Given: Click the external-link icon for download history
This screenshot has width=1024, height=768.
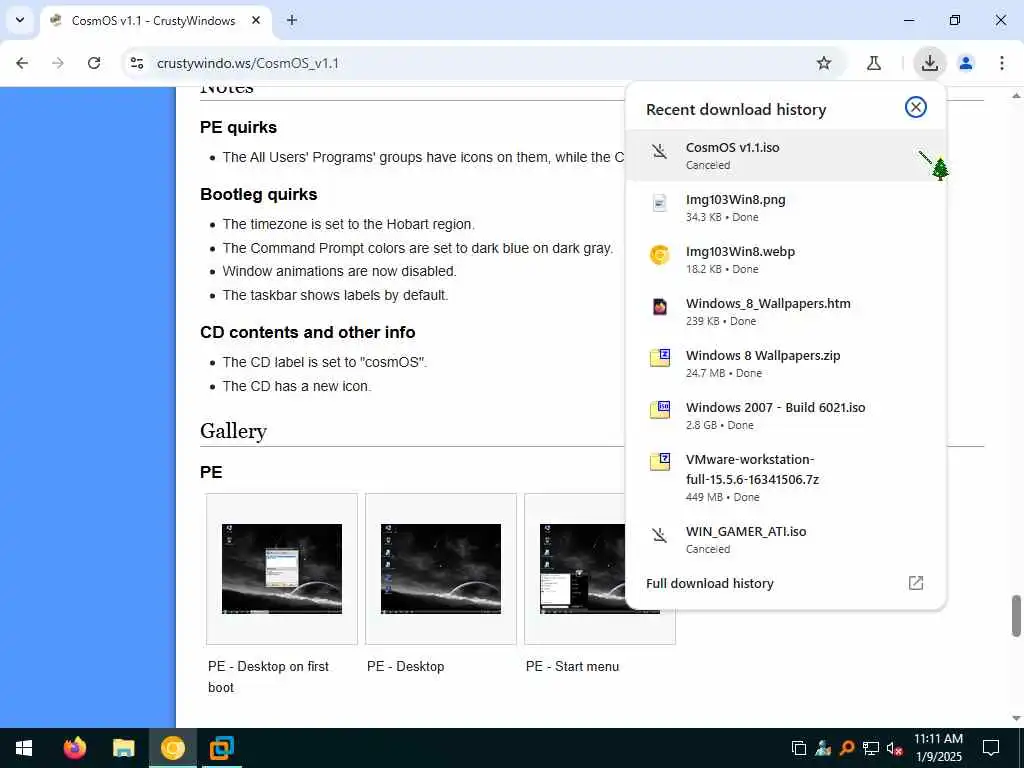Looking at the screenshot, I should tap(916, 583).
